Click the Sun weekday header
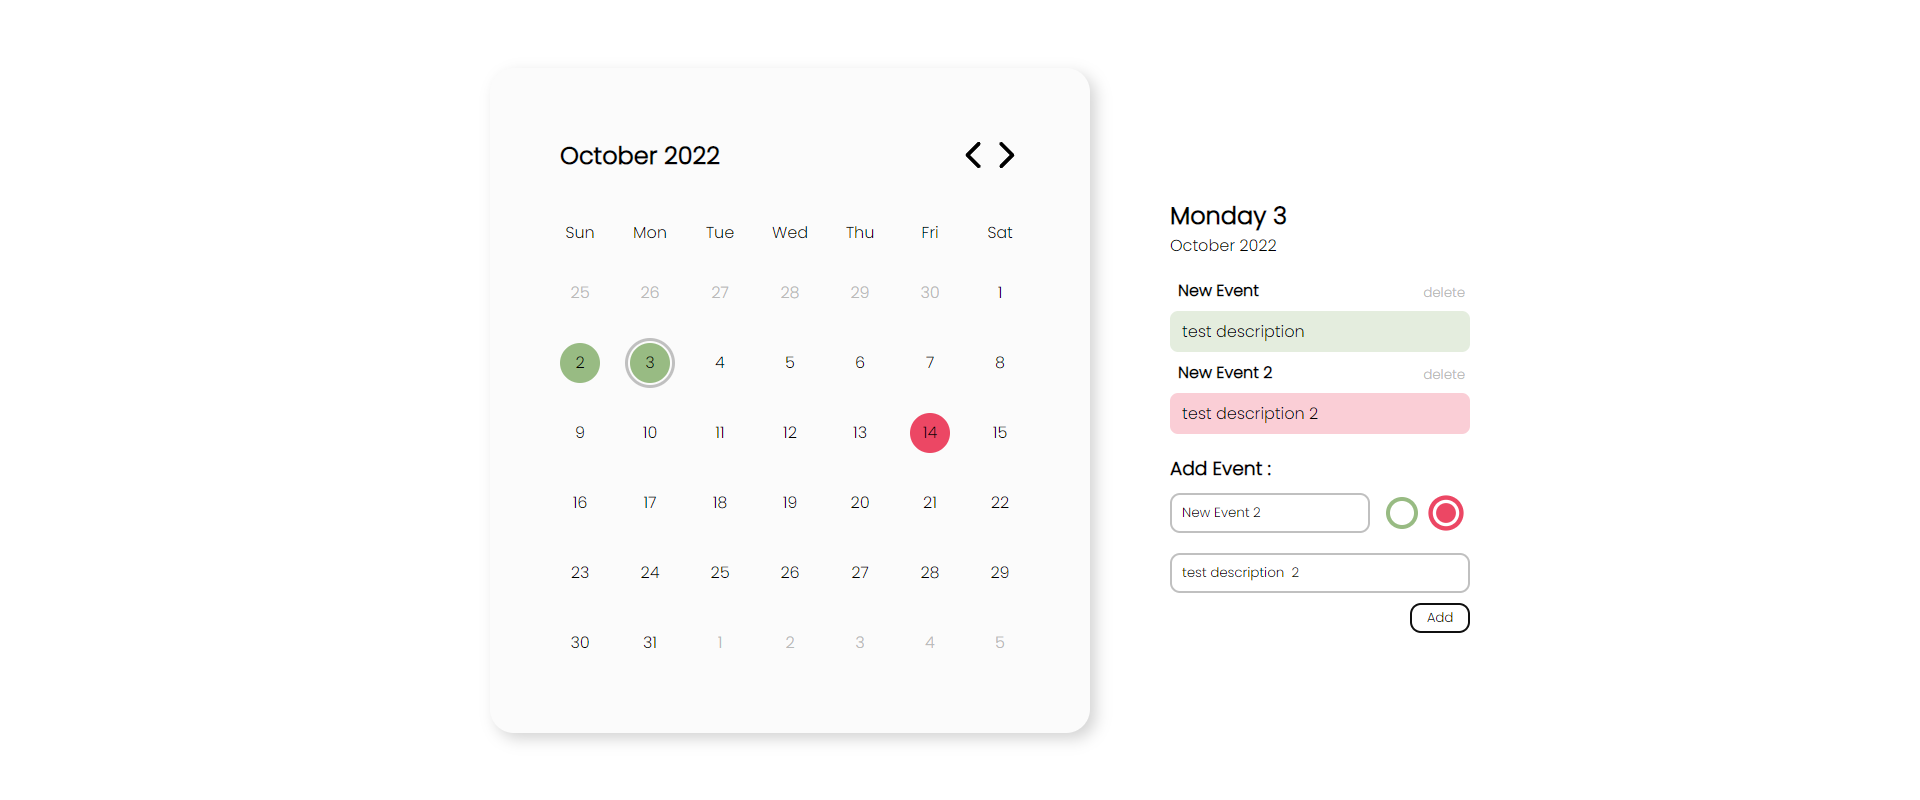This screenshot has height=800, width=1920. pos(580,232)
